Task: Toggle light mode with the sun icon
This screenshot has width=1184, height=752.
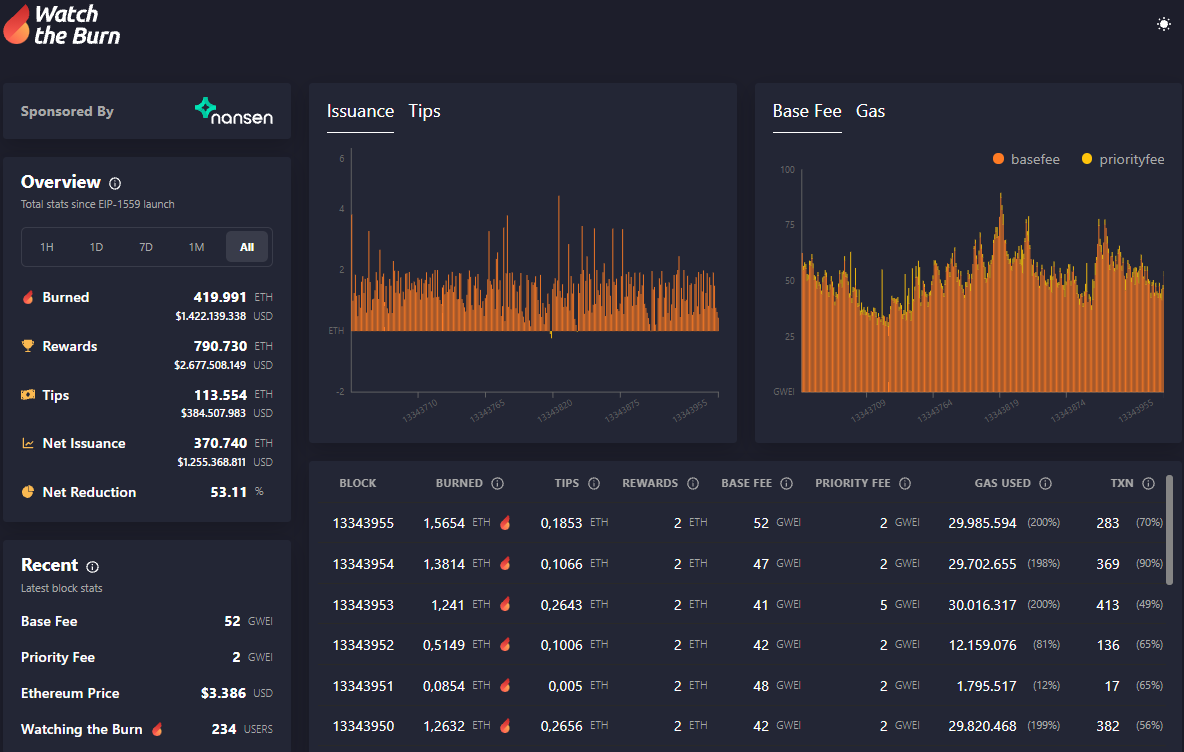Action: [1164, 24]
